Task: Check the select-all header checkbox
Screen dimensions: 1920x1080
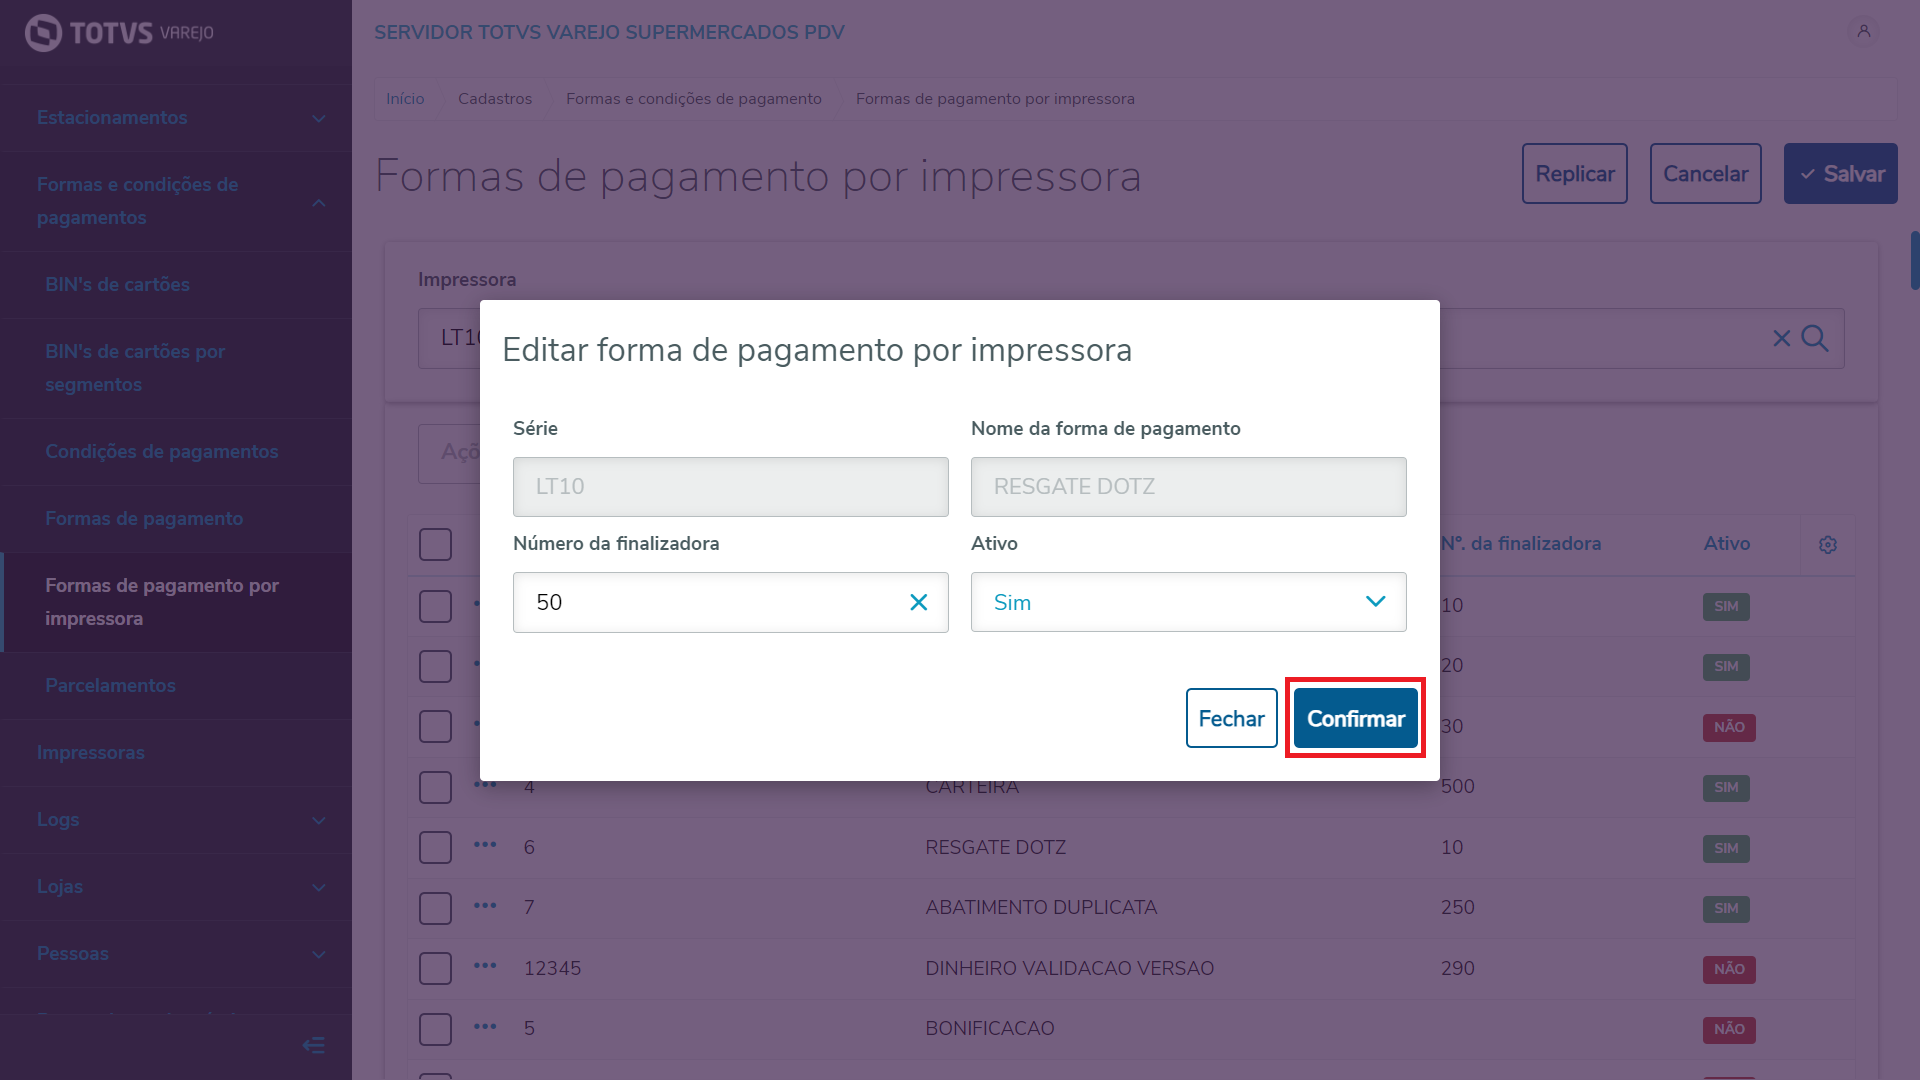Action: 435,545
